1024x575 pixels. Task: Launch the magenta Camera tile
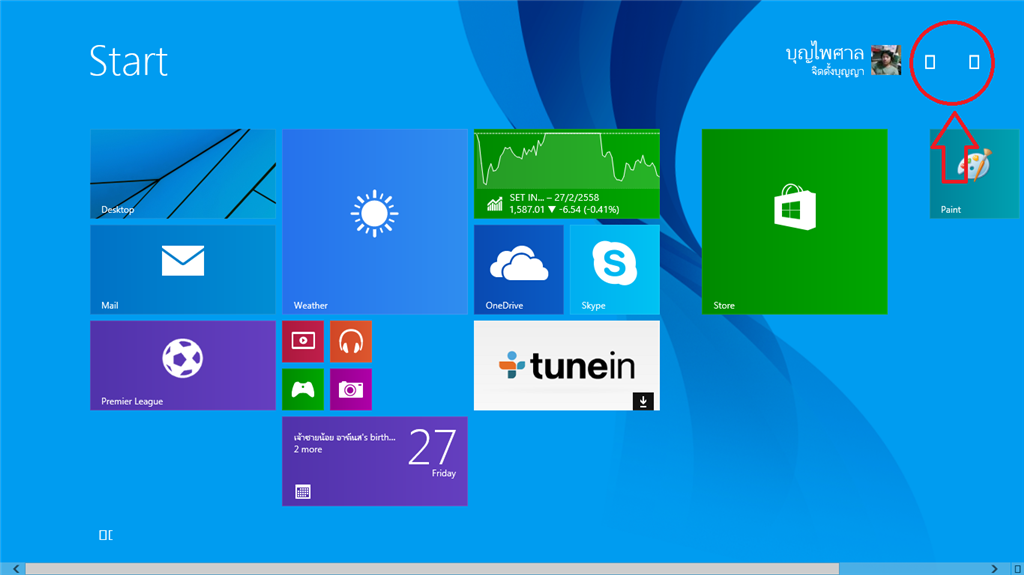(351, 389)
